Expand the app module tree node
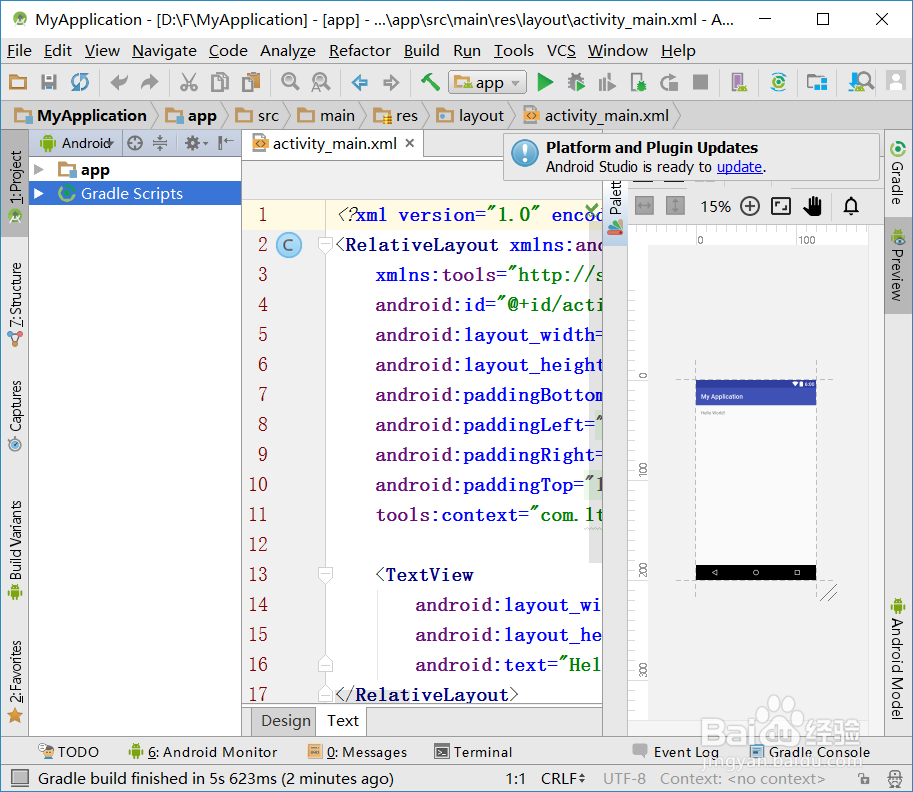 click(x=39, y=169)
